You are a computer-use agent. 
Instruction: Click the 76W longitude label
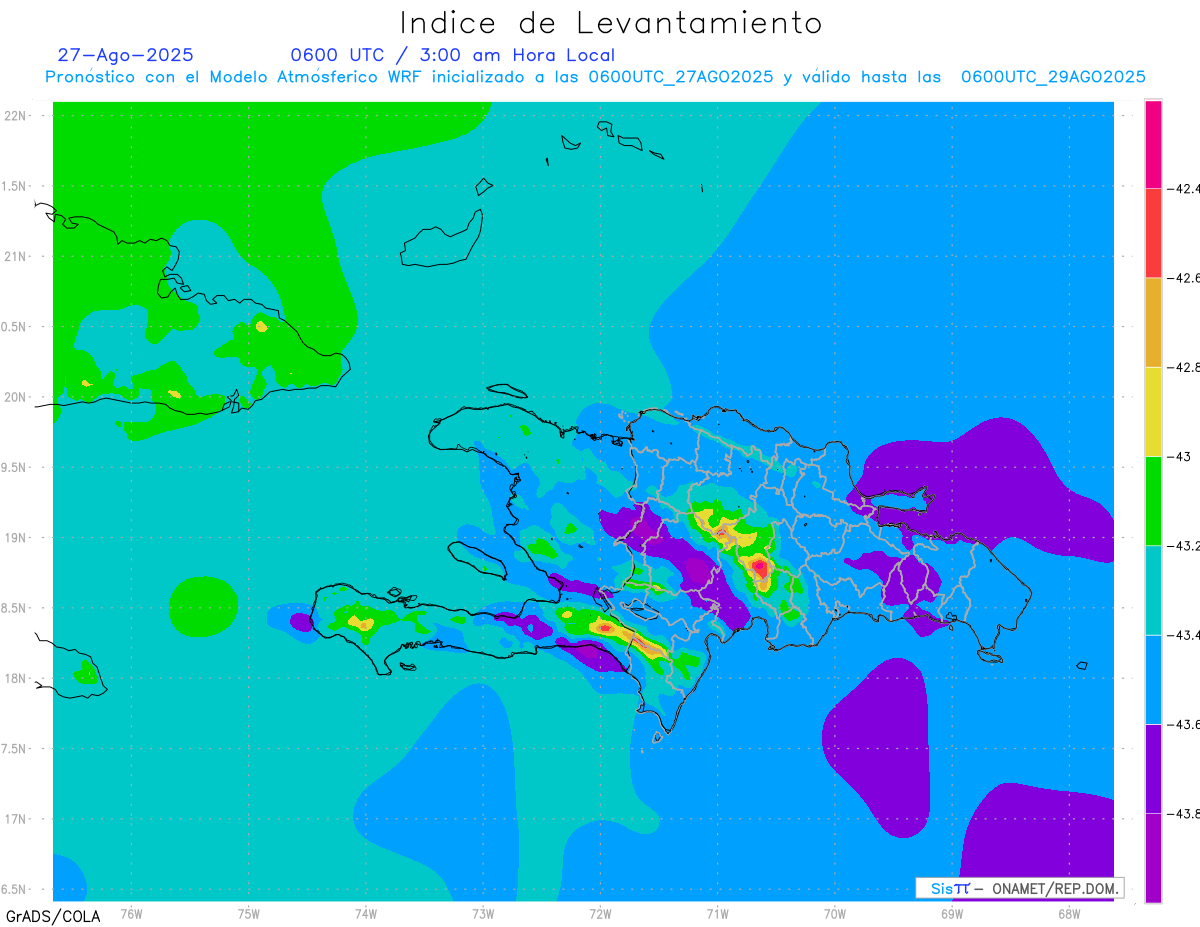131,913
